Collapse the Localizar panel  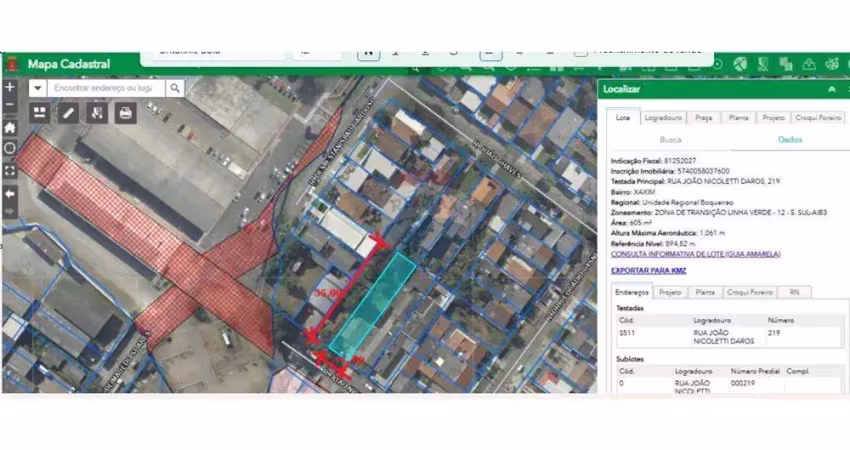click(x=831, y=89)
